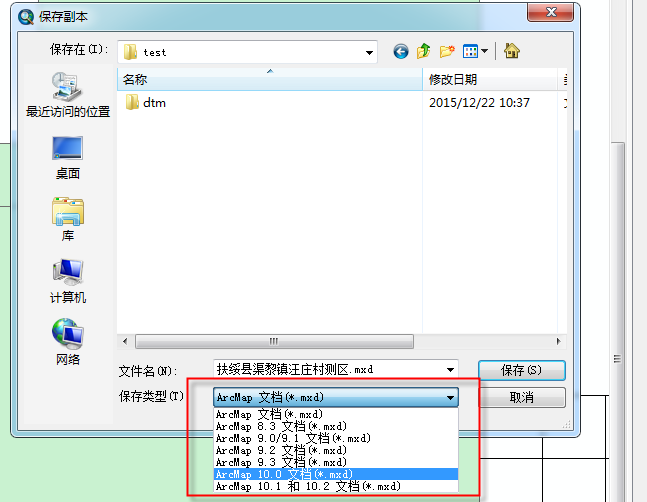
Task: Click the 文件名 input field
Action: click(x=336, y=370)
